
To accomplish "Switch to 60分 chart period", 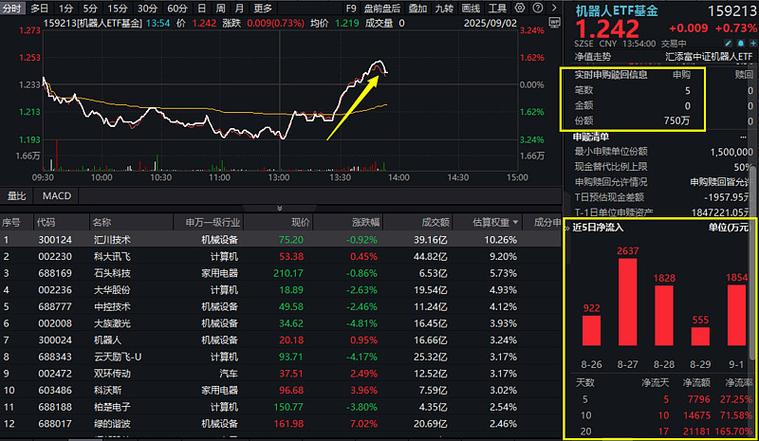I will click(x=178, y=8).
